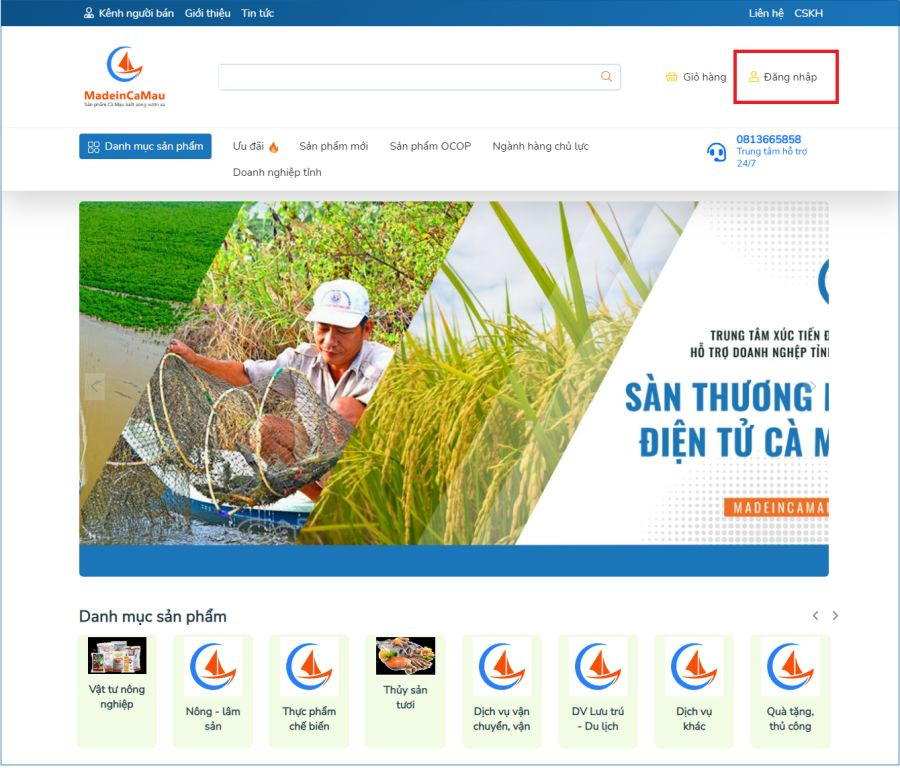Open Nông - lâm sản category icon
900x768 pixels.
coord(213,667)
